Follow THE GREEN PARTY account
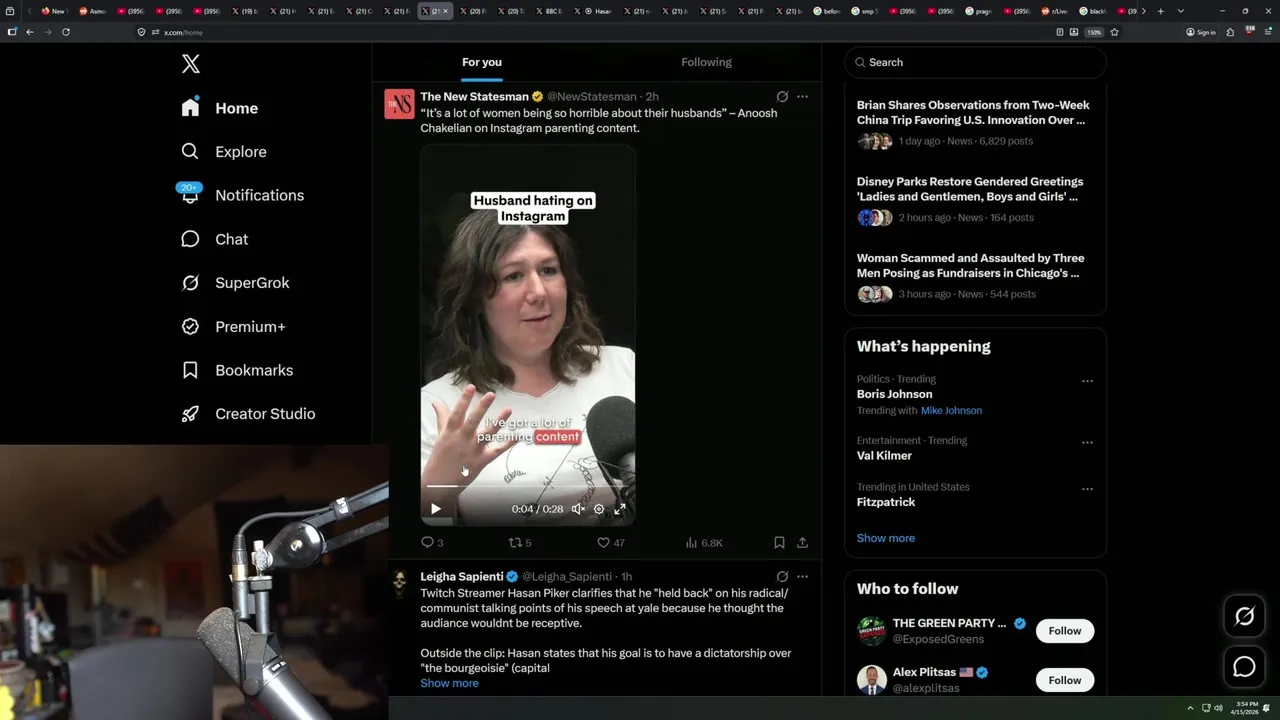 point(1065,631)
